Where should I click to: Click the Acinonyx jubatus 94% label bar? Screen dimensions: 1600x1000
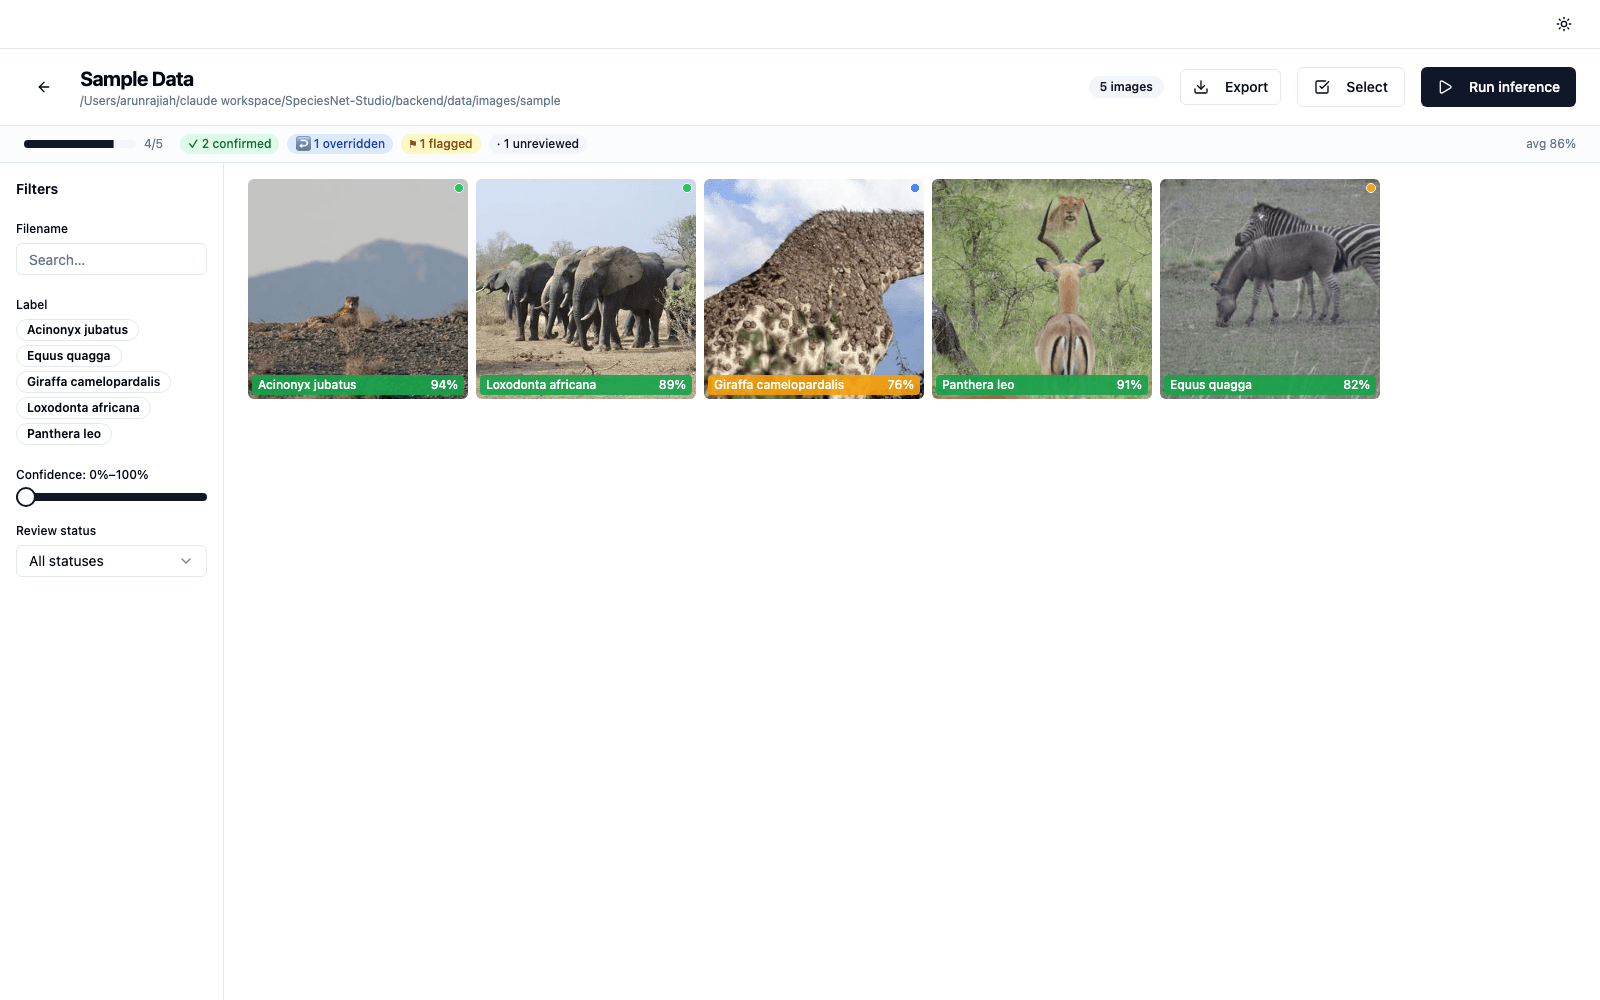tap(358, 385)
